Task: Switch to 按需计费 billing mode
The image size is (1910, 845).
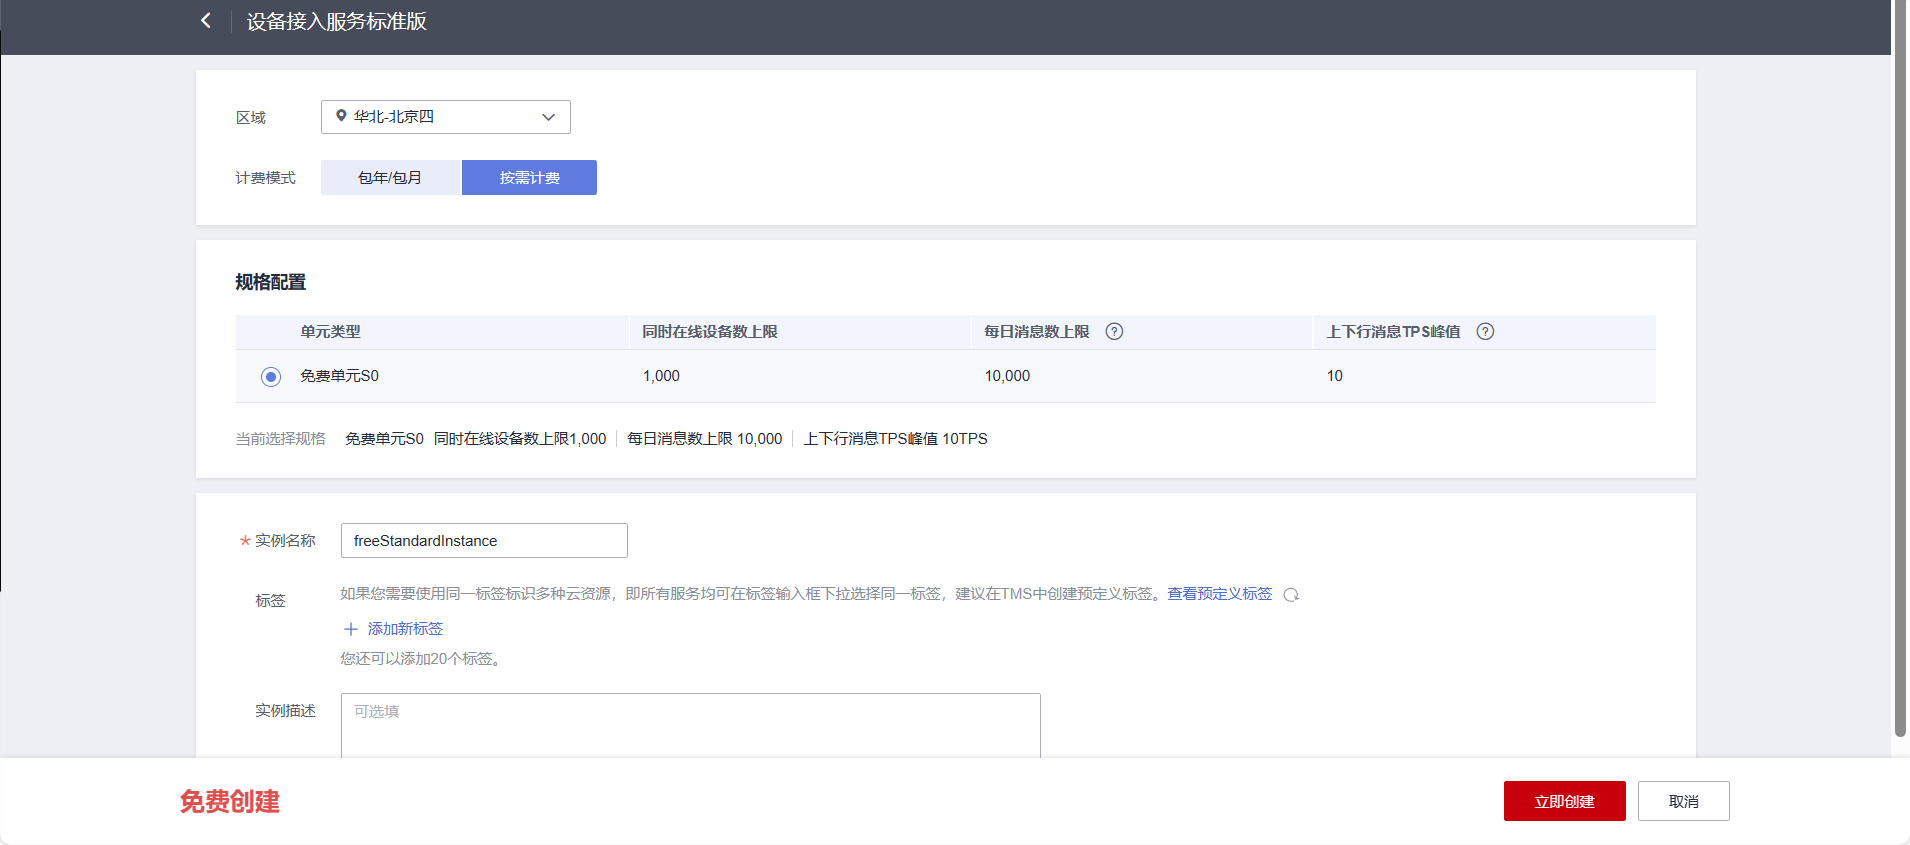Action: [x=529, y=178]
